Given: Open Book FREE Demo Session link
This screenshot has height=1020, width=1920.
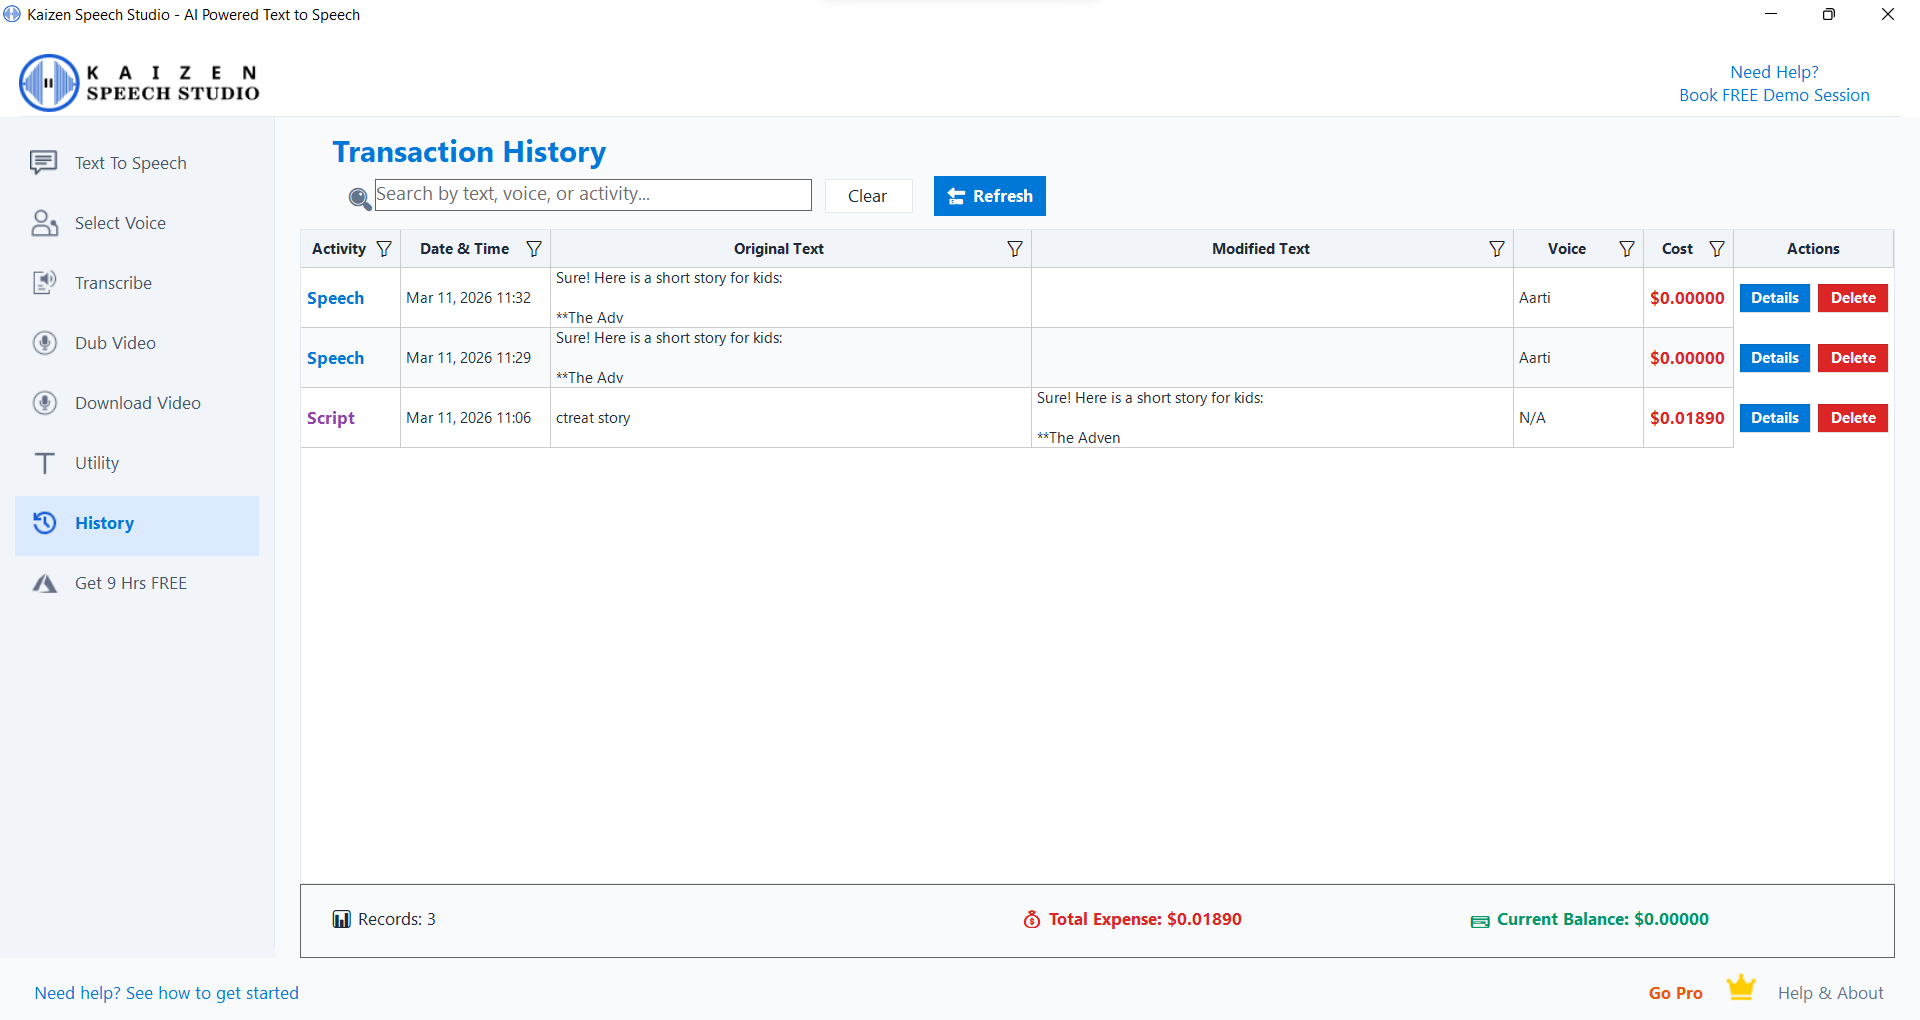Looking at the screenshot, I should [x=1773, y=95].
